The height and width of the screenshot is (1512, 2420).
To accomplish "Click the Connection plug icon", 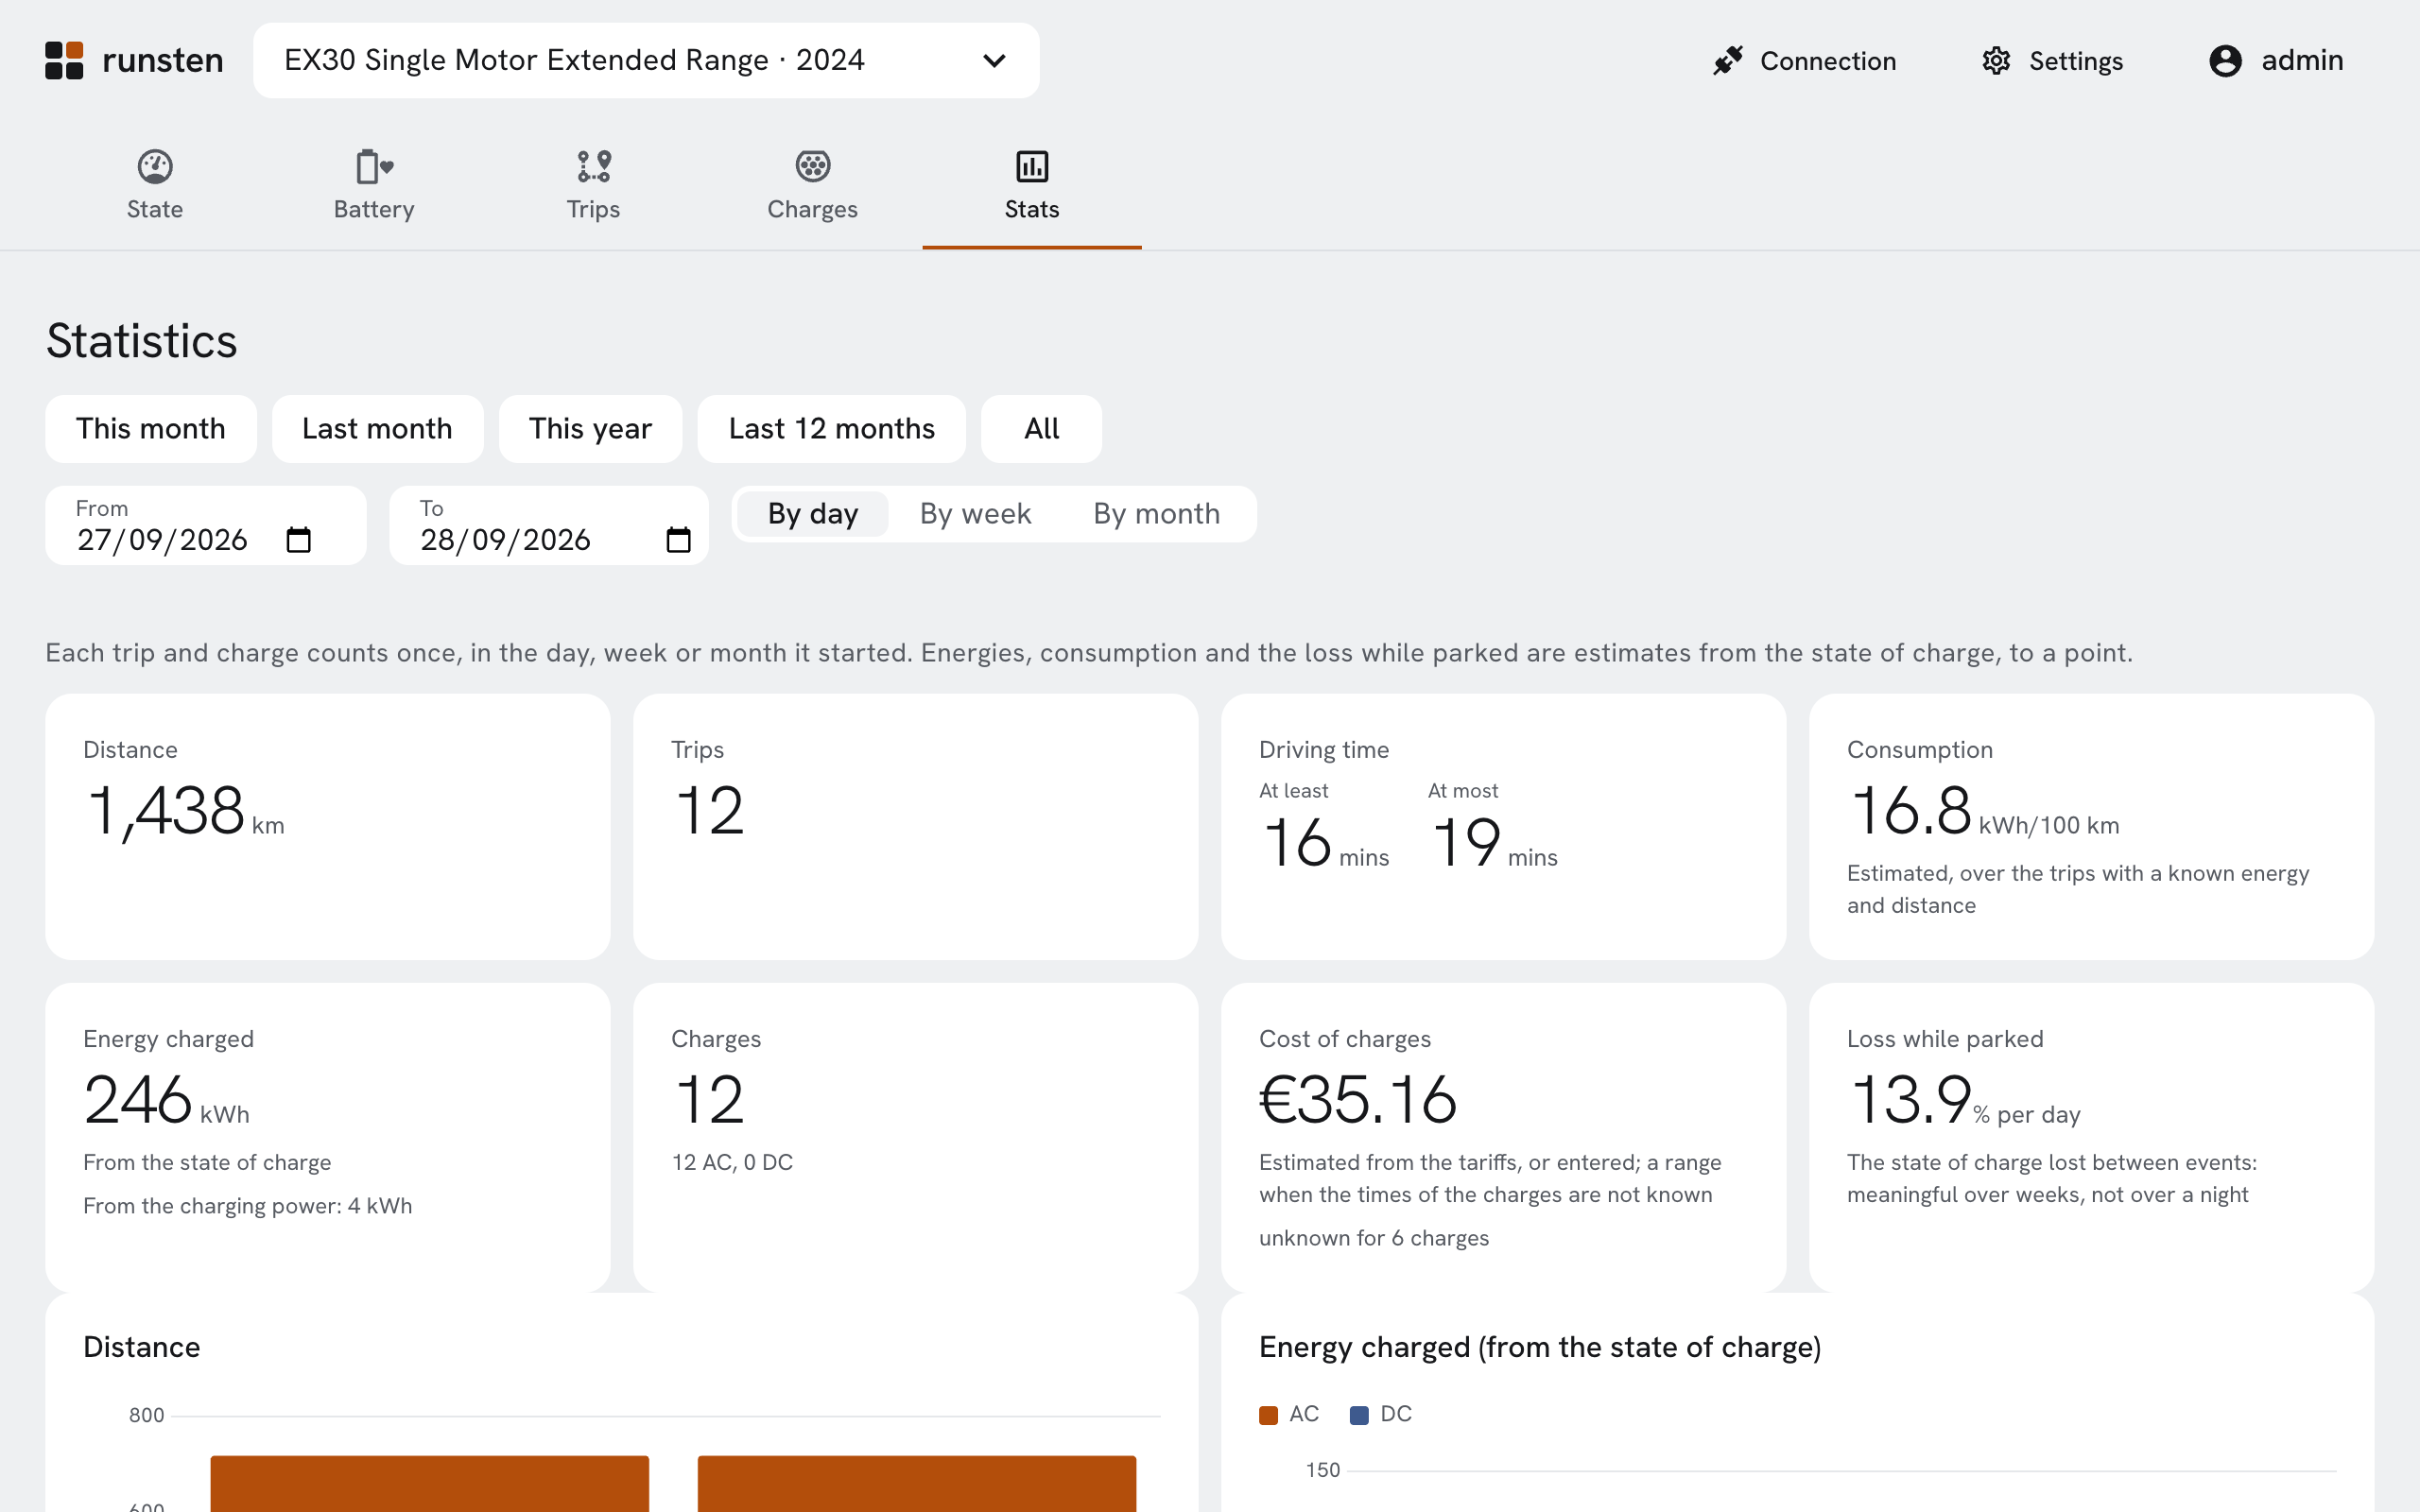I will tap(1728, 61).
